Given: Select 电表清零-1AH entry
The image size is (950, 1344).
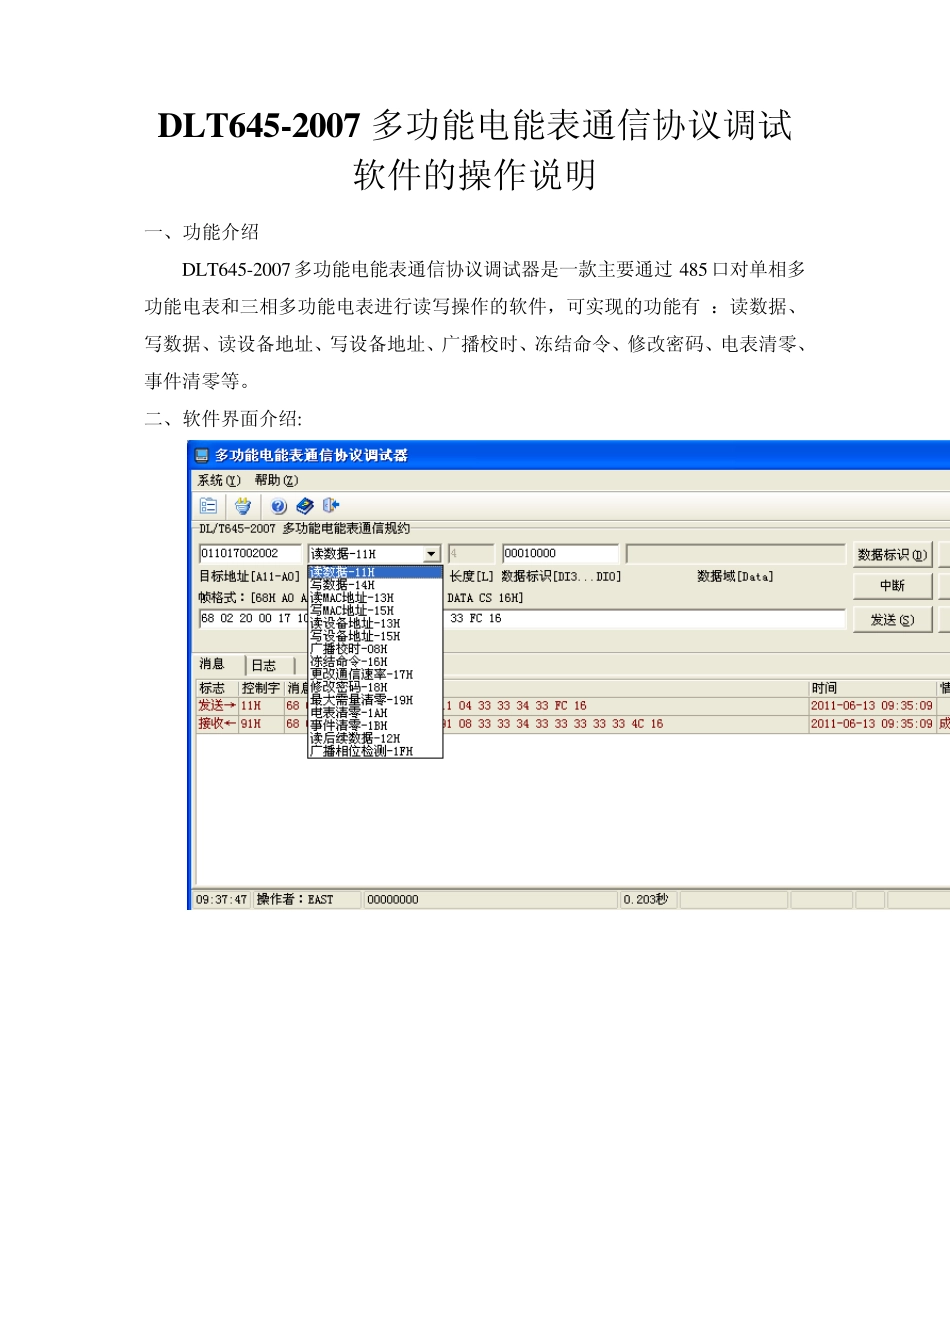Looking at the screenshot, I should click(375, 713).
